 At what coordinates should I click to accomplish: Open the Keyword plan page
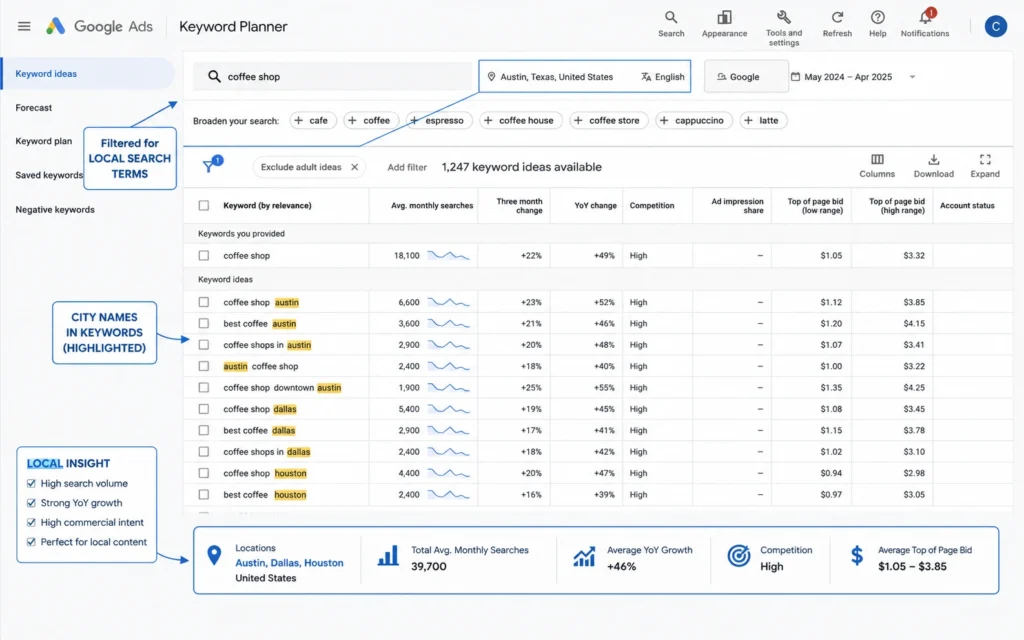point(44,141)
